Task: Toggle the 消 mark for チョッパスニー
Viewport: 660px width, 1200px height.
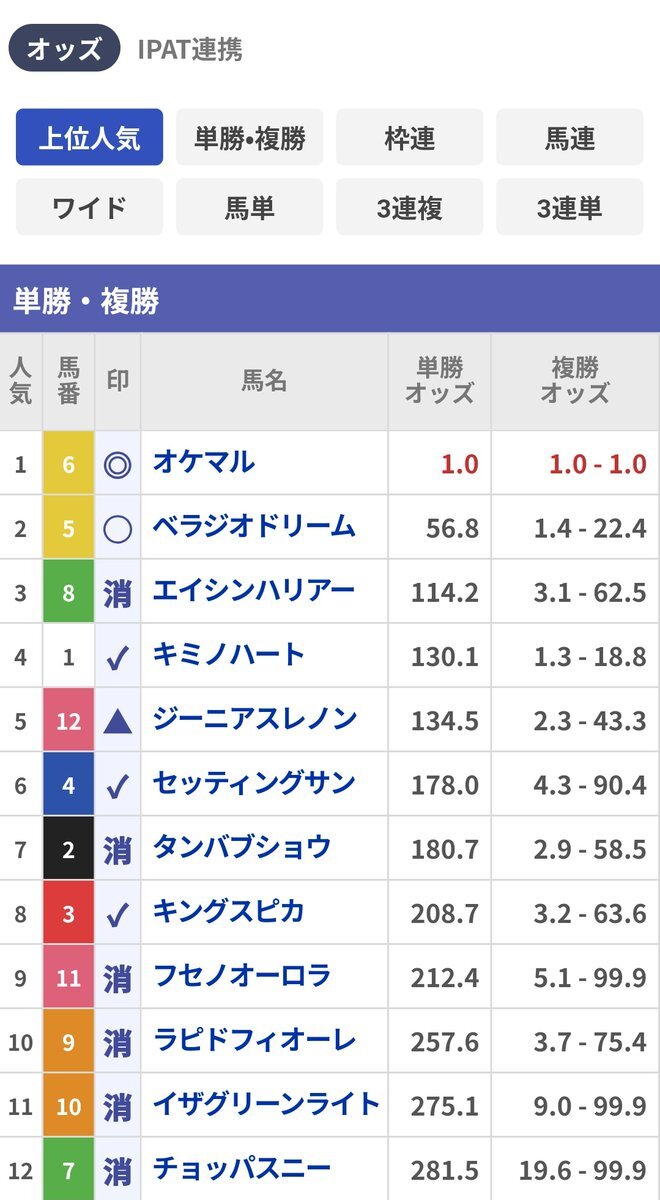Action: click(118, 1168)
